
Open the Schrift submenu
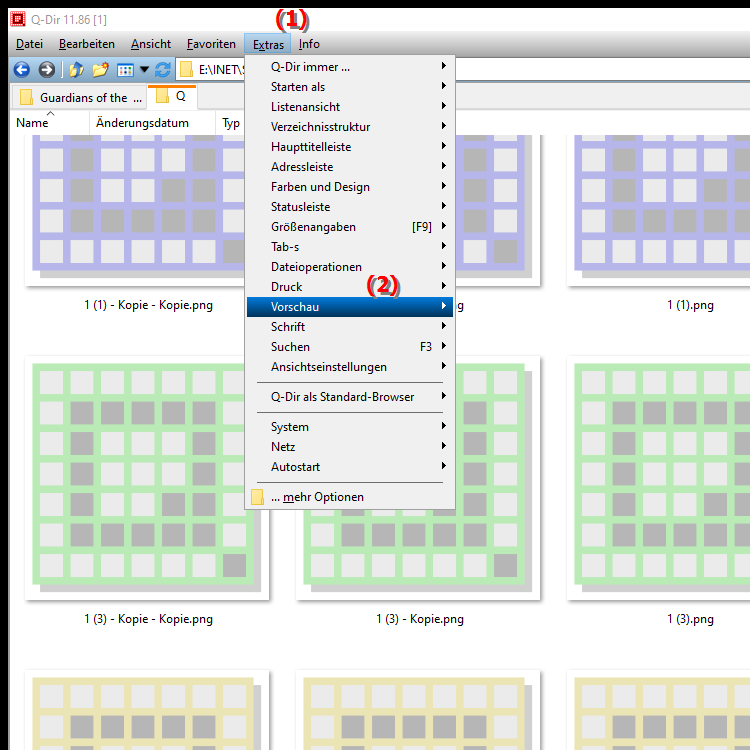tap(350, 327)
